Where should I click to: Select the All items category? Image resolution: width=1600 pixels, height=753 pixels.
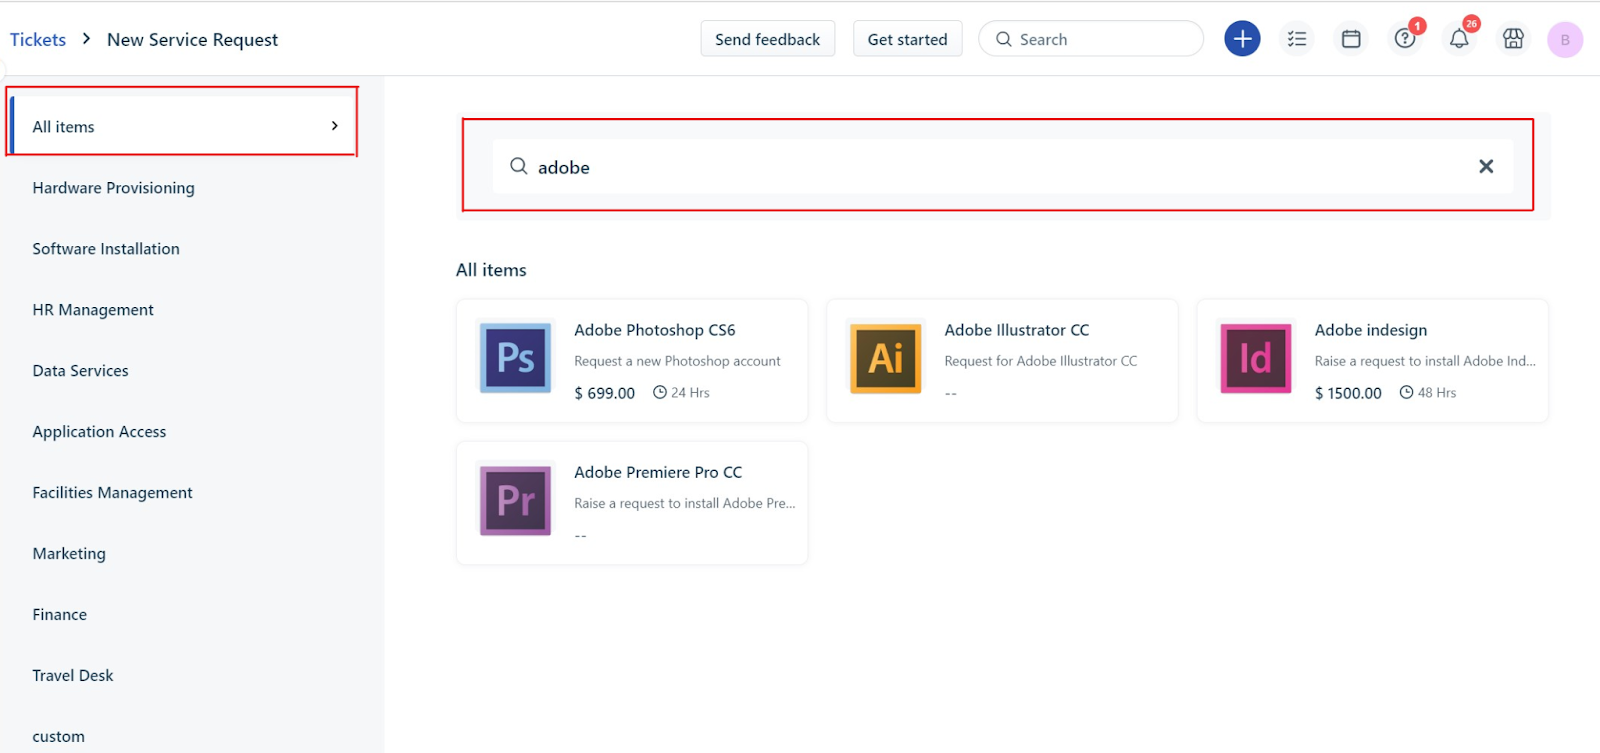pos(183,126)
